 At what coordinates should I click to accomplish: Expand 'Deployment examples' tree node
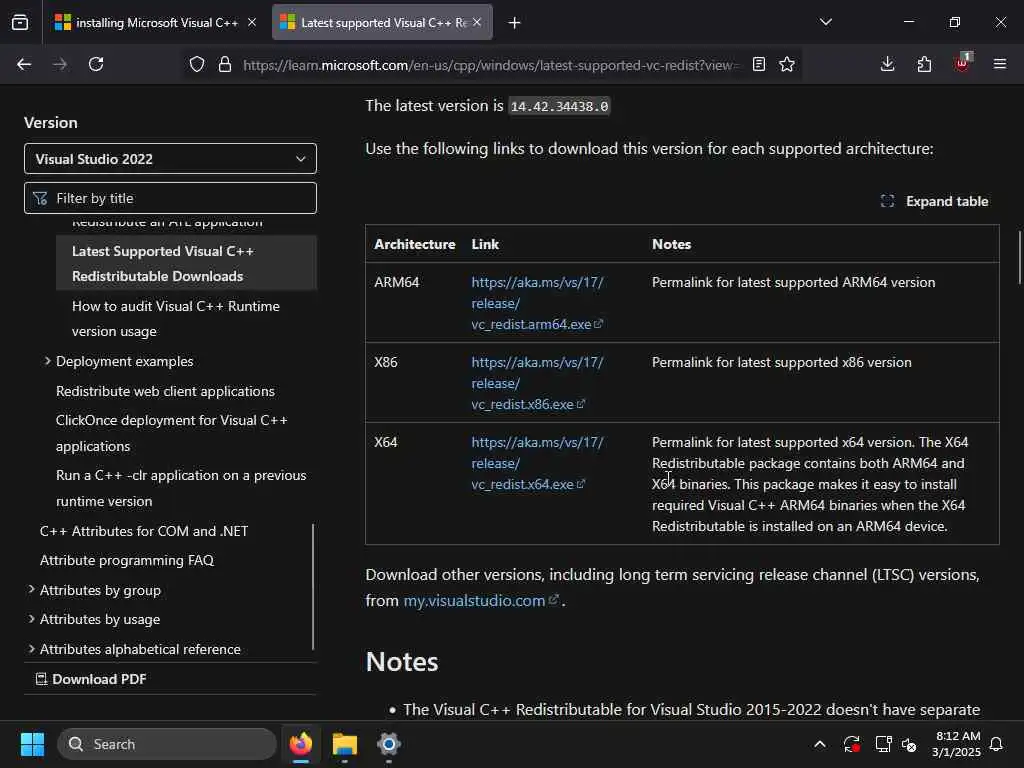point(48,360)
